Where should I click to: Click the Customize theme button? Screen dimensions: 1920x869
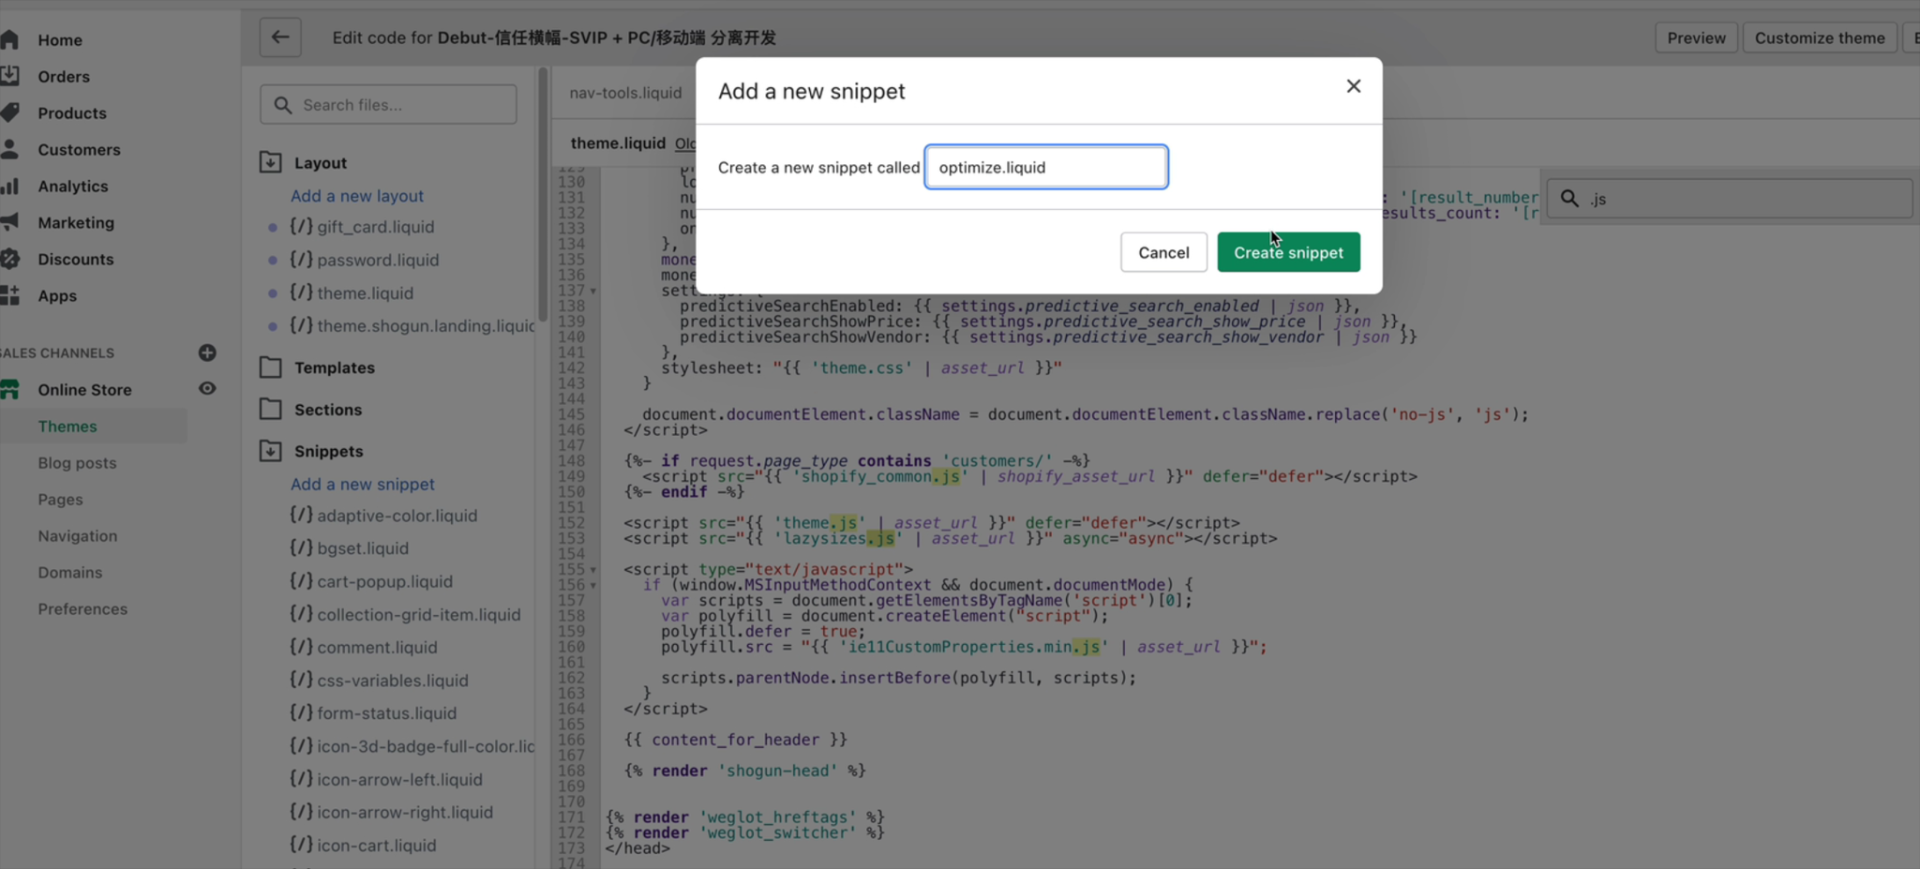point(1819,38)
